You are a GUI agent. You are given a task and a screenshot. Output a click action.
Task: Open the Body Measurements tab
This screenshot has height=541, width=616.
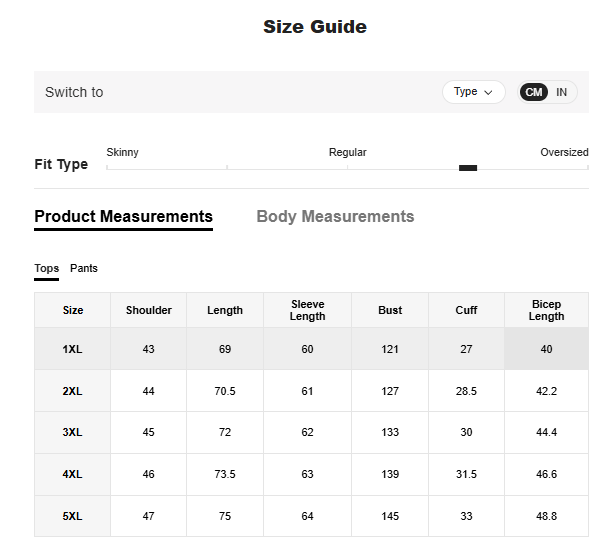pos(335,216)
